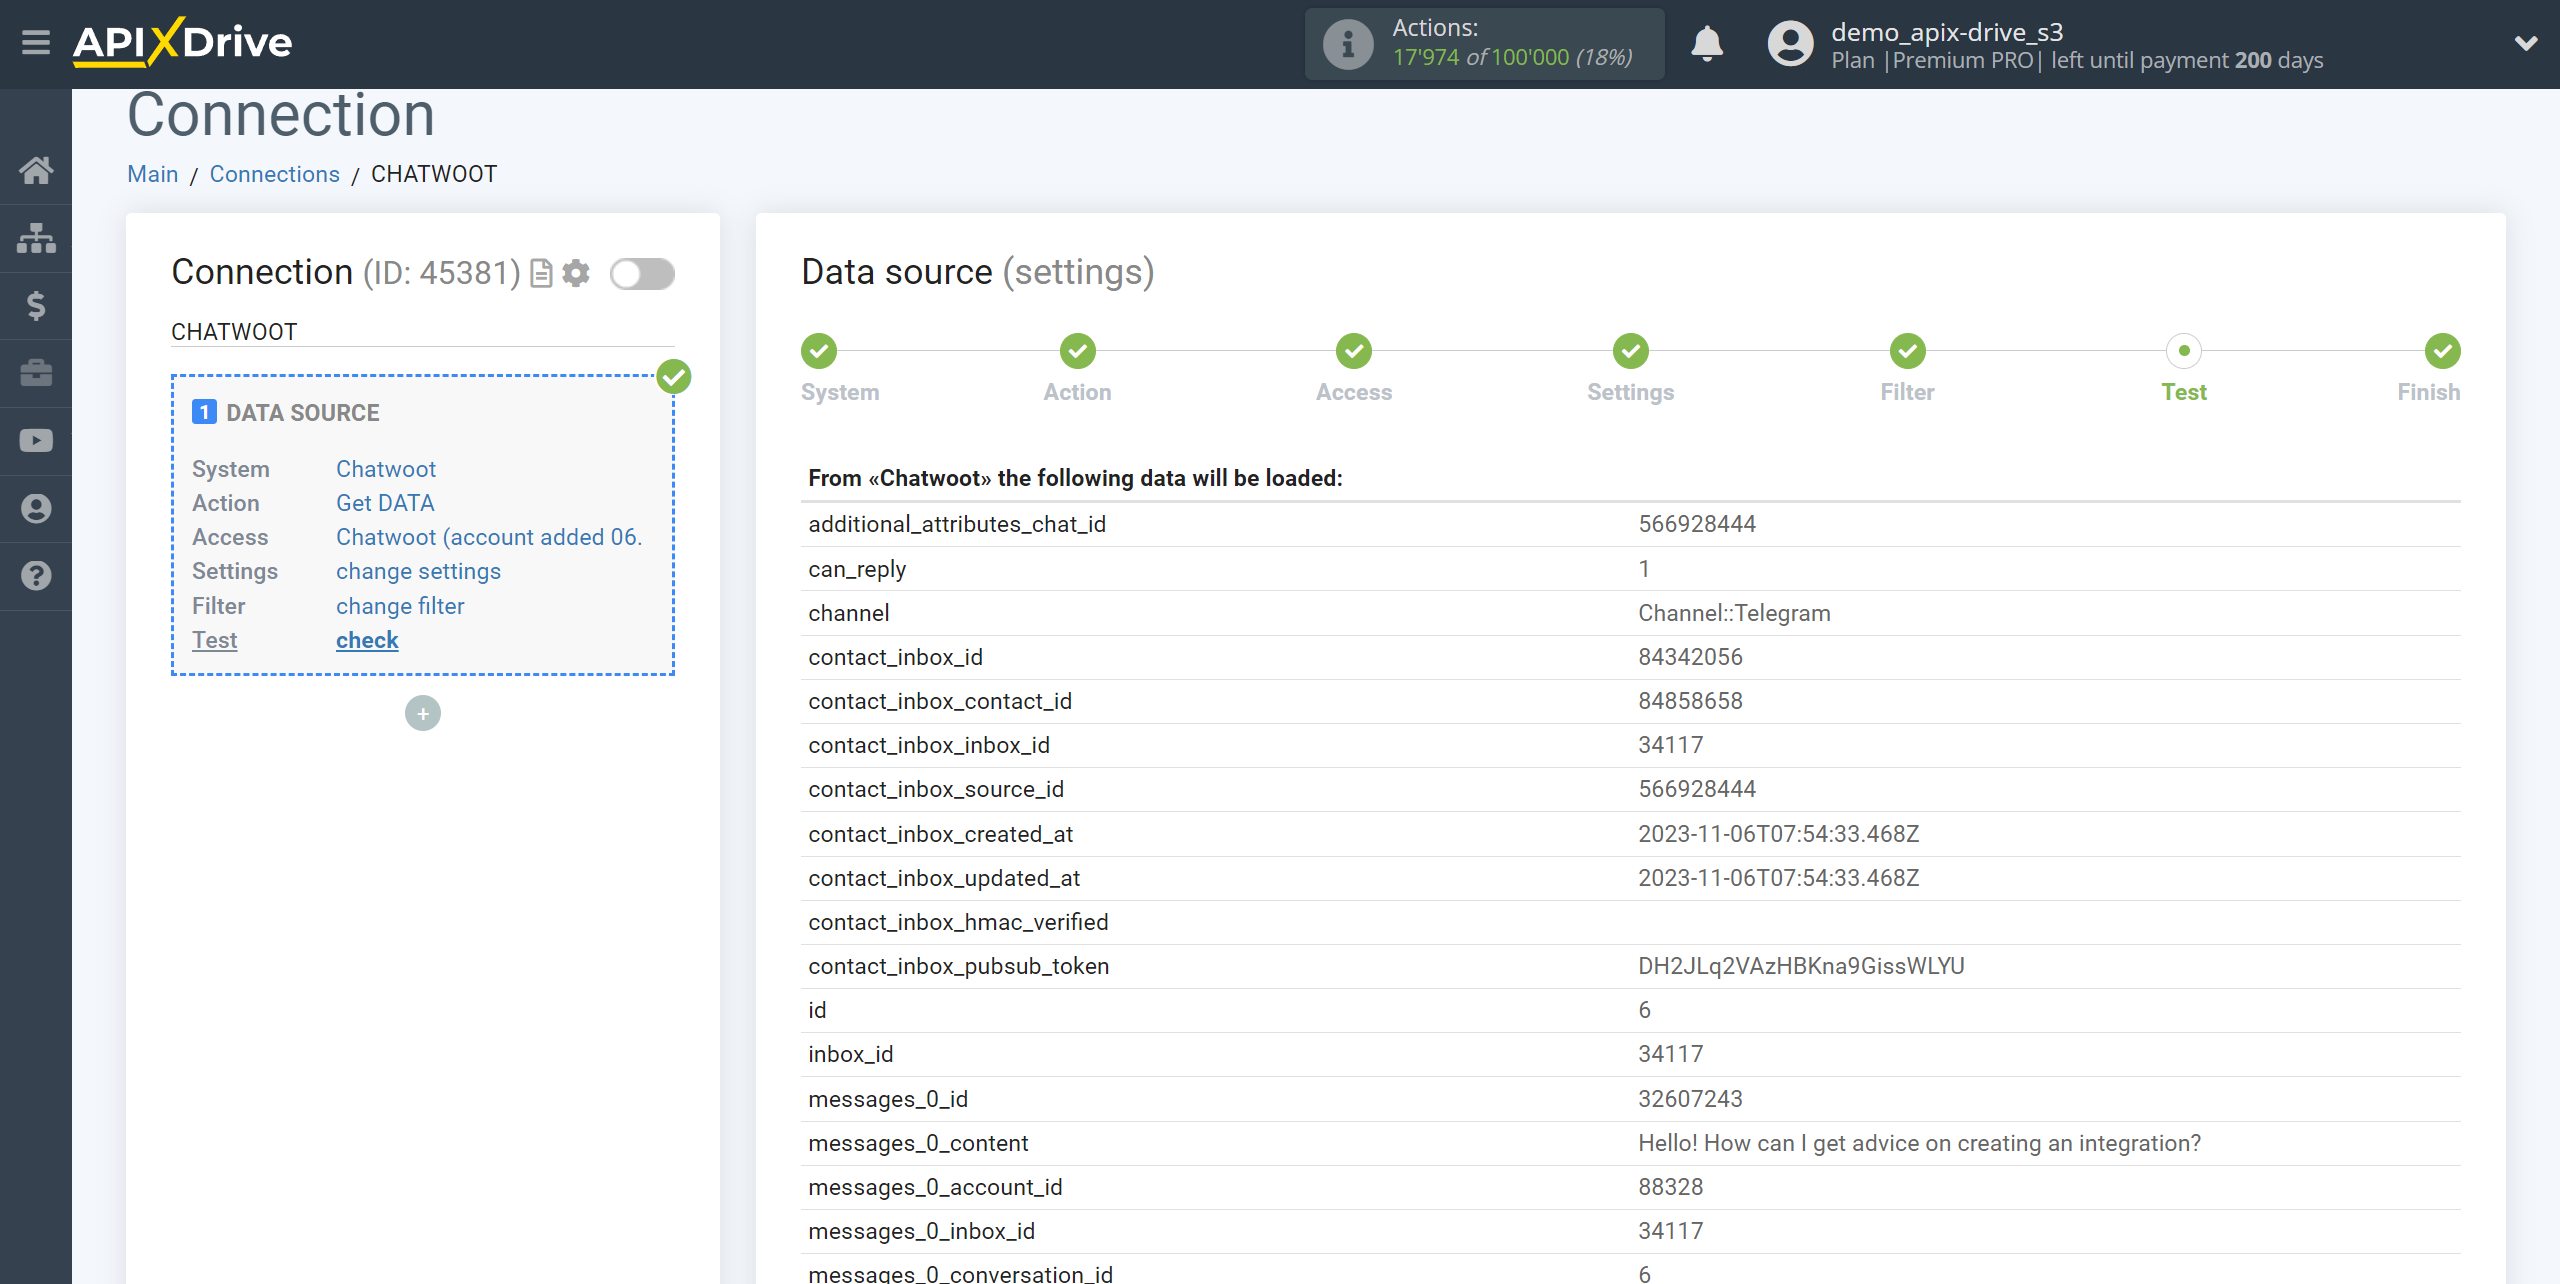Select contact_inbox_contact_id value 84858658
Screen dimensions: 2560x1284
1690,701
